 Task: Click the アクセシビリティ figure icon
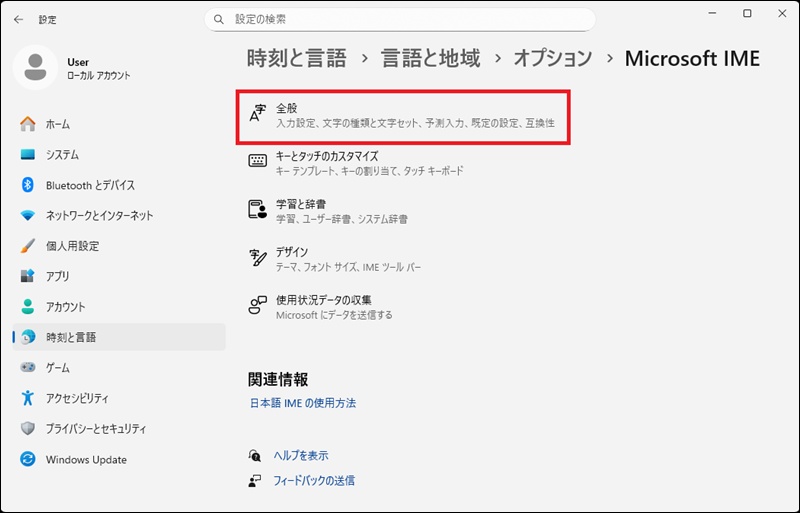click(28, 398)
